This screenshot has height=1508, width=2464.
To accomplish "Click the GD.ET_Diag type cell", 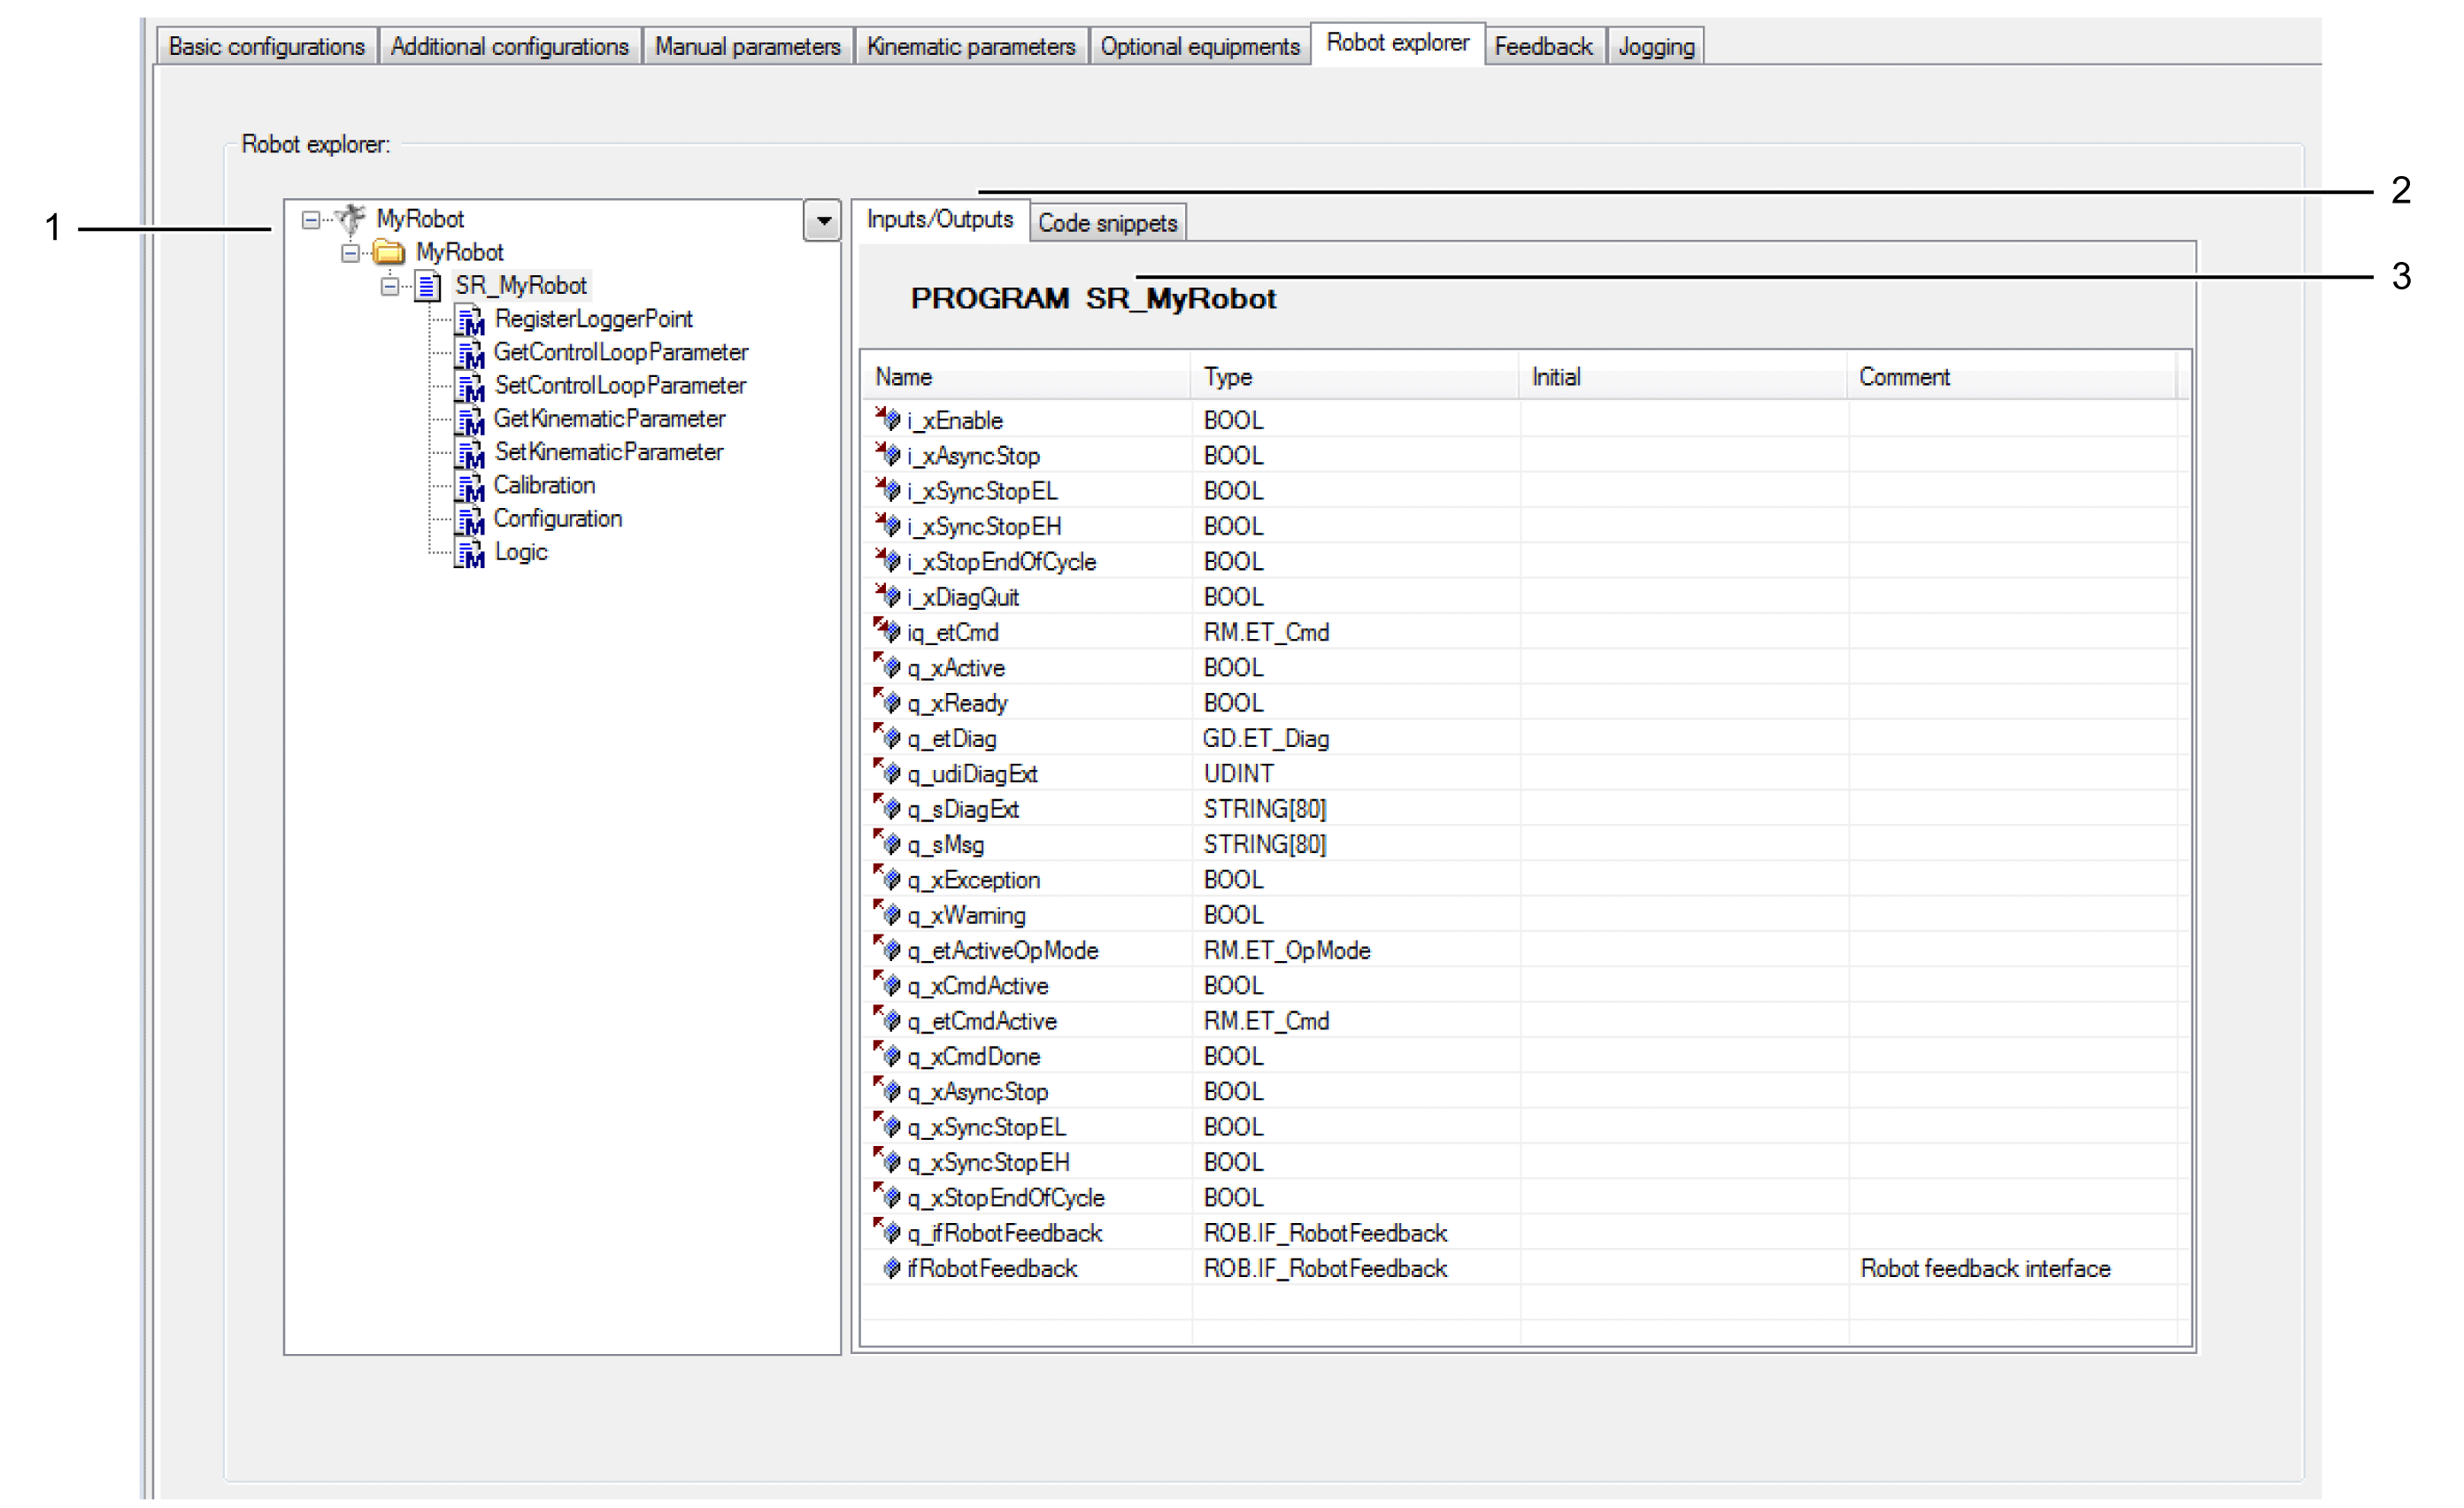I will [x=1266, y=738].
